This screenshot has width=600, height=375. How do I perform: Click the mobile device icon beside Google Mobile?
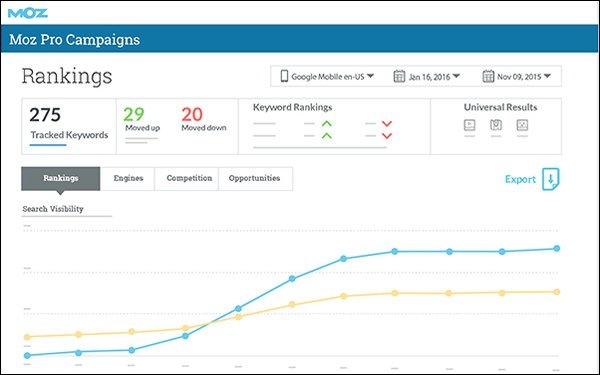pyautogui.click(x=284, y=76)
